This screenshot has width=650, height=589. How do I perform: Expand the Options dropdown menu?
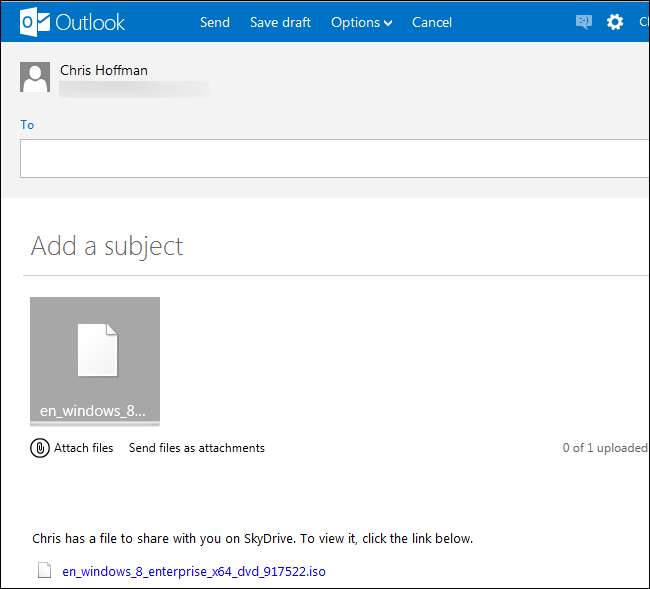coord(361,22)
